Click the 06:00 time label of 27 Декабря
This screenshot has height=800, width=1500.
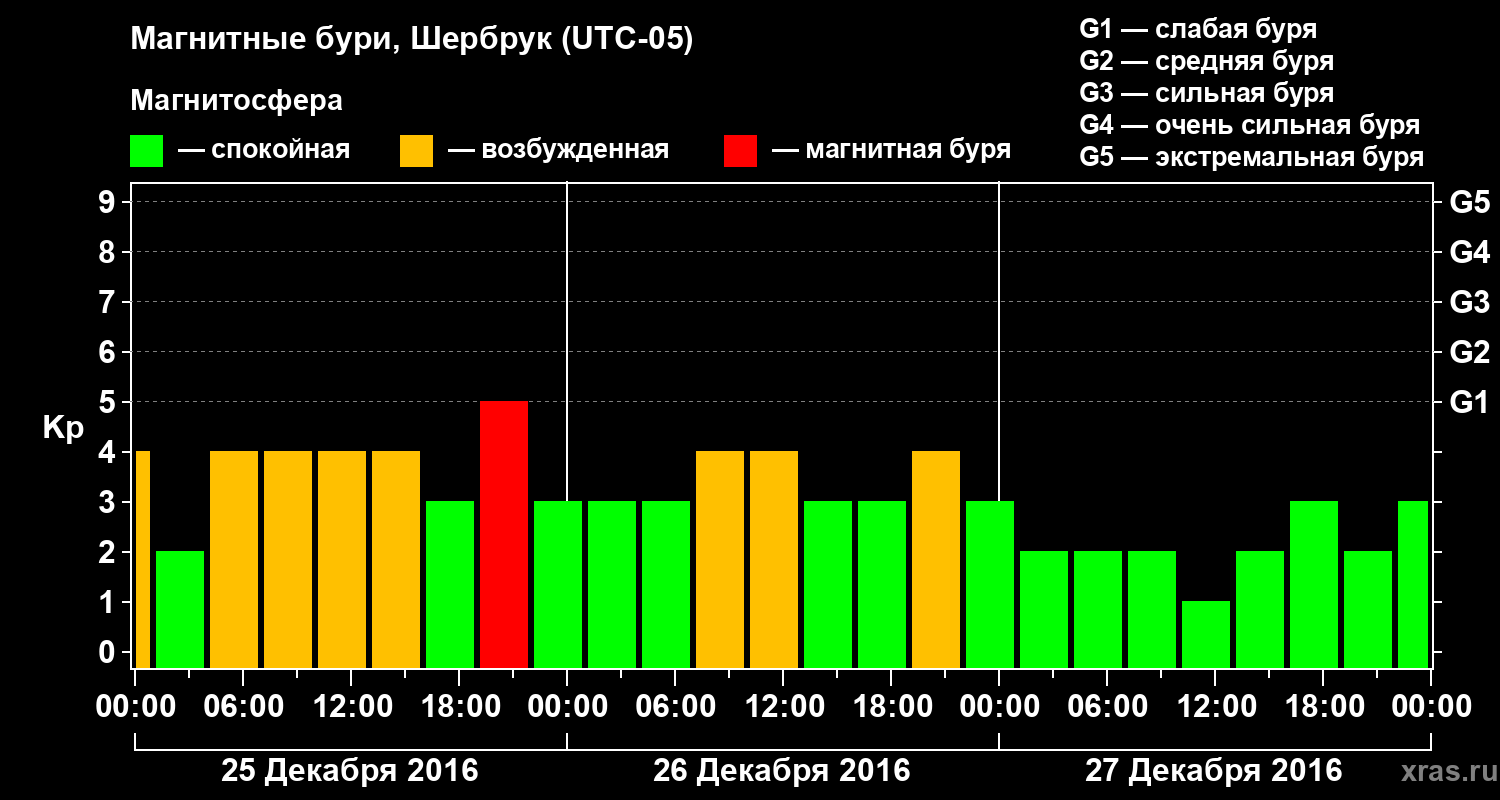click(x=1106, y=707)
